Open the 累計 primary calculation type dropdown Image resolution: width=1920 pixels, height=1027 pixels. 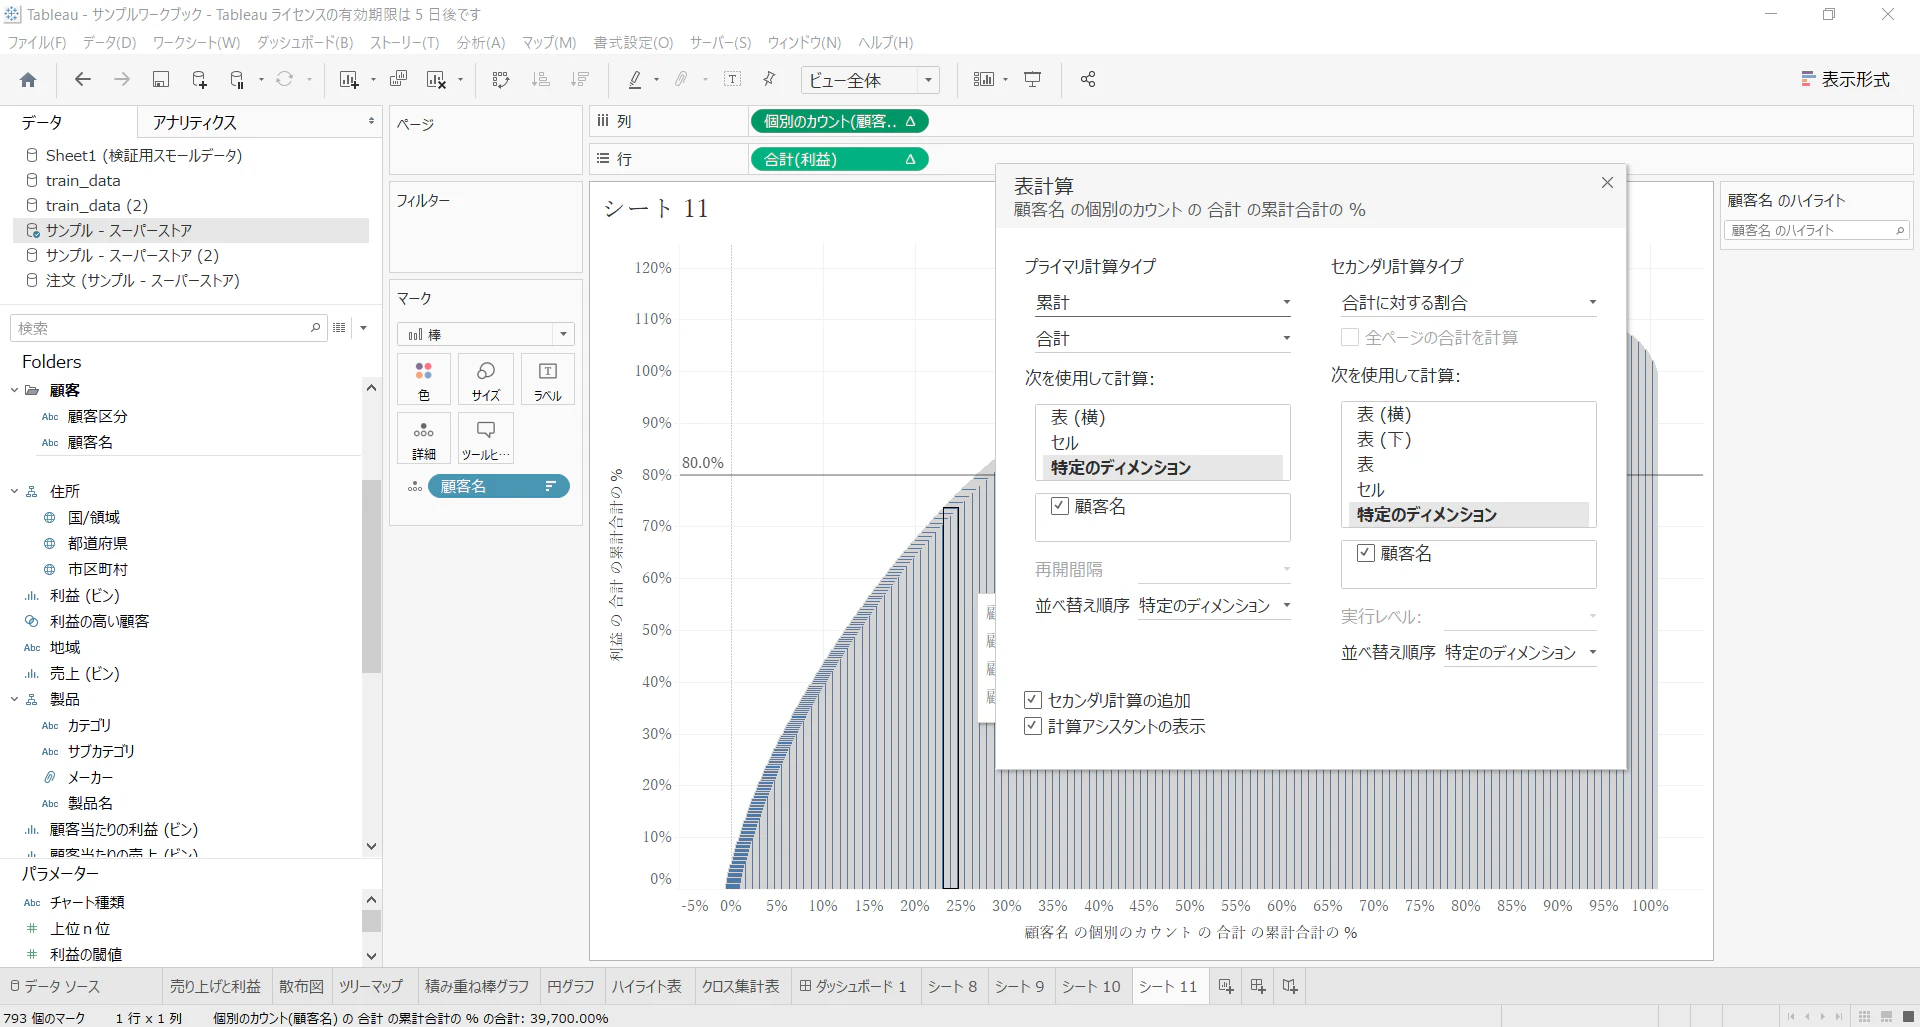tap(1163, 302)
